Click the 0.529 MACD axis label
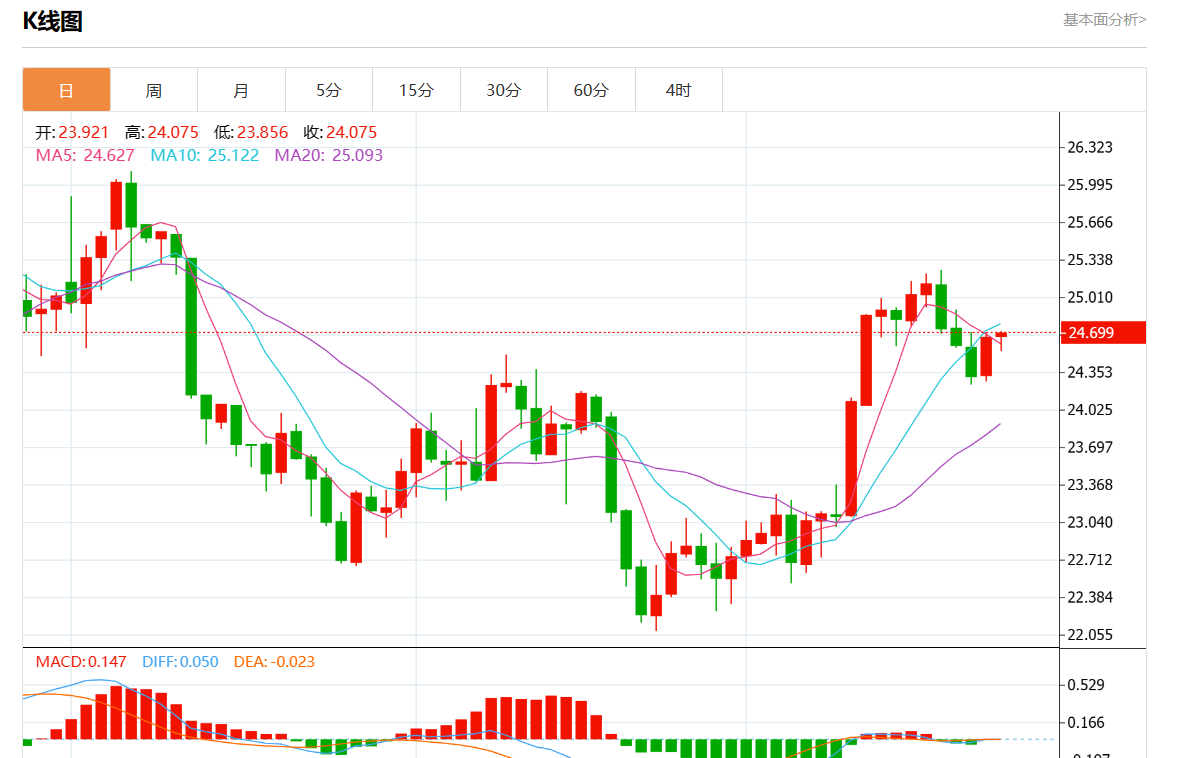The height and width of the screenshot is (758, 1185). pos(1086,685)
